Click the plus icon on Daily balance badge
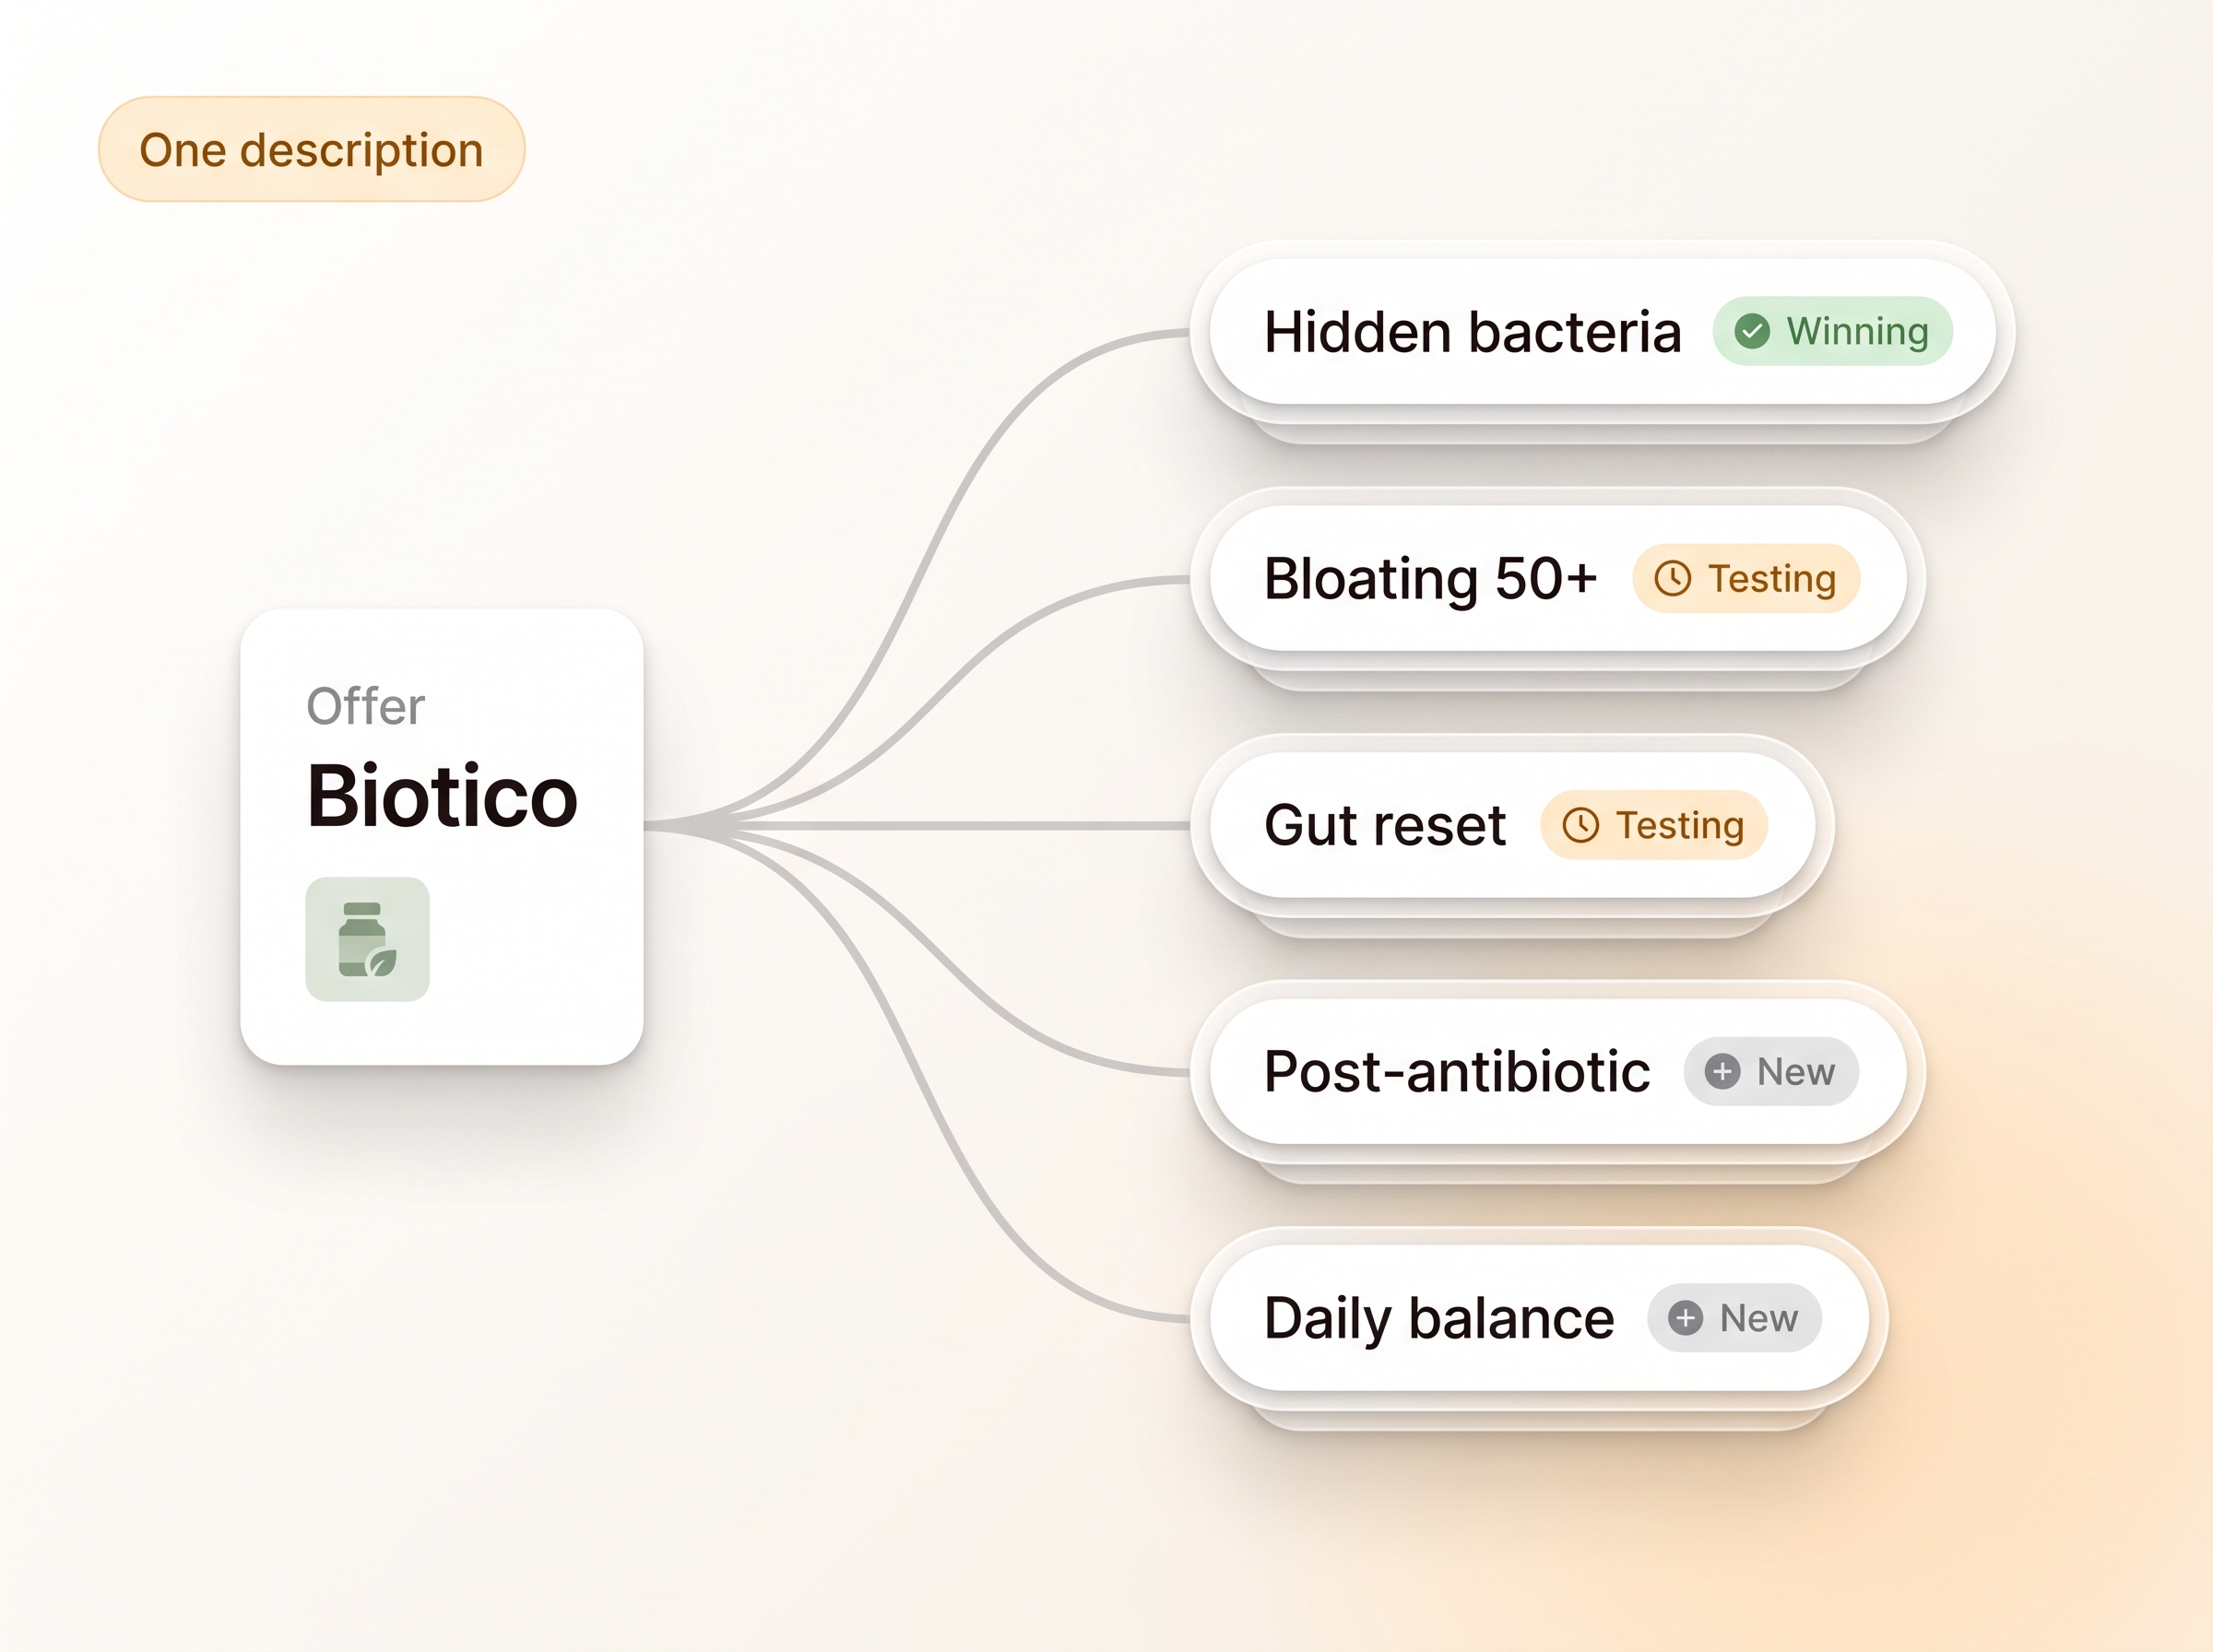Screen dimensions: 2213x1652 [x=1685, y=1318]
